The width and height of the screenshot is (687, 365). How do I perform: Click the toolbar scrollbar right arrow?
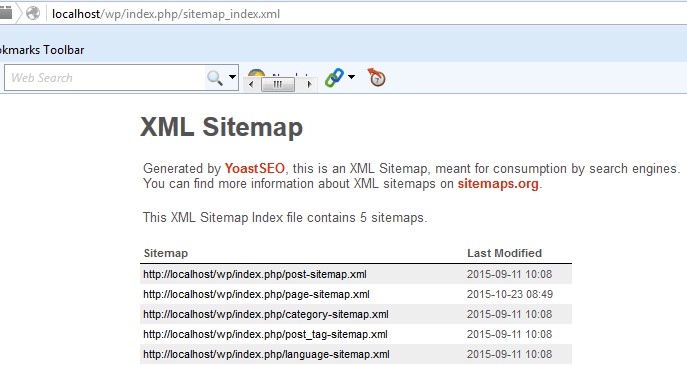tap(309, 84)
